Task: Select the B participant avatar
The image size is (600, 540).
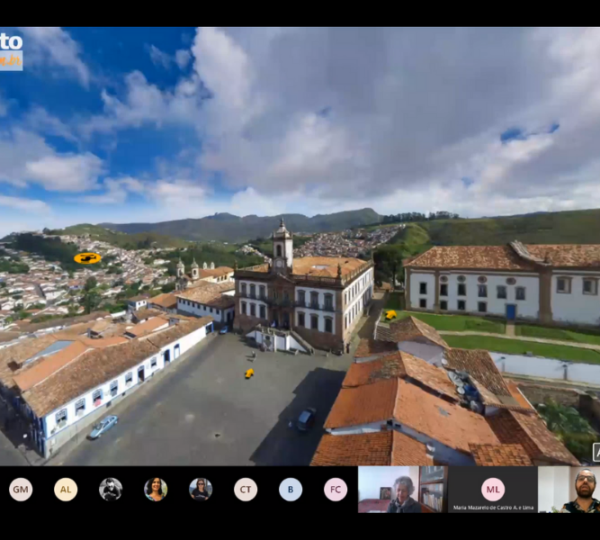Action: pos(290,489)
